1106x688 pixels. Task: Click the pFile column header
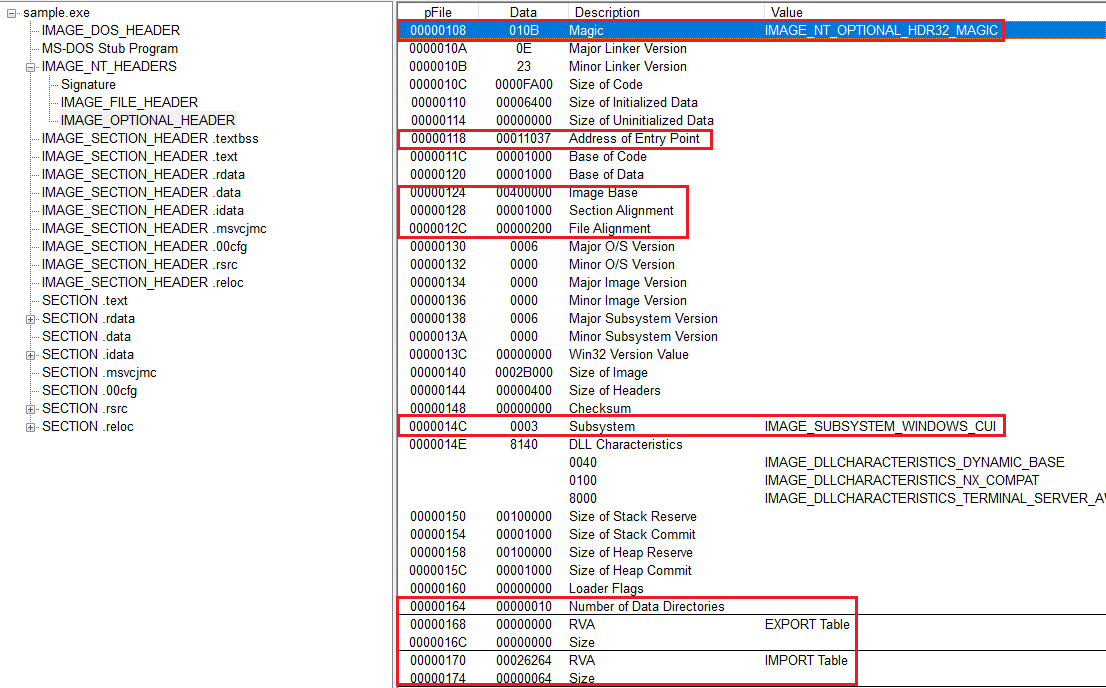click(x=438, y=12)
